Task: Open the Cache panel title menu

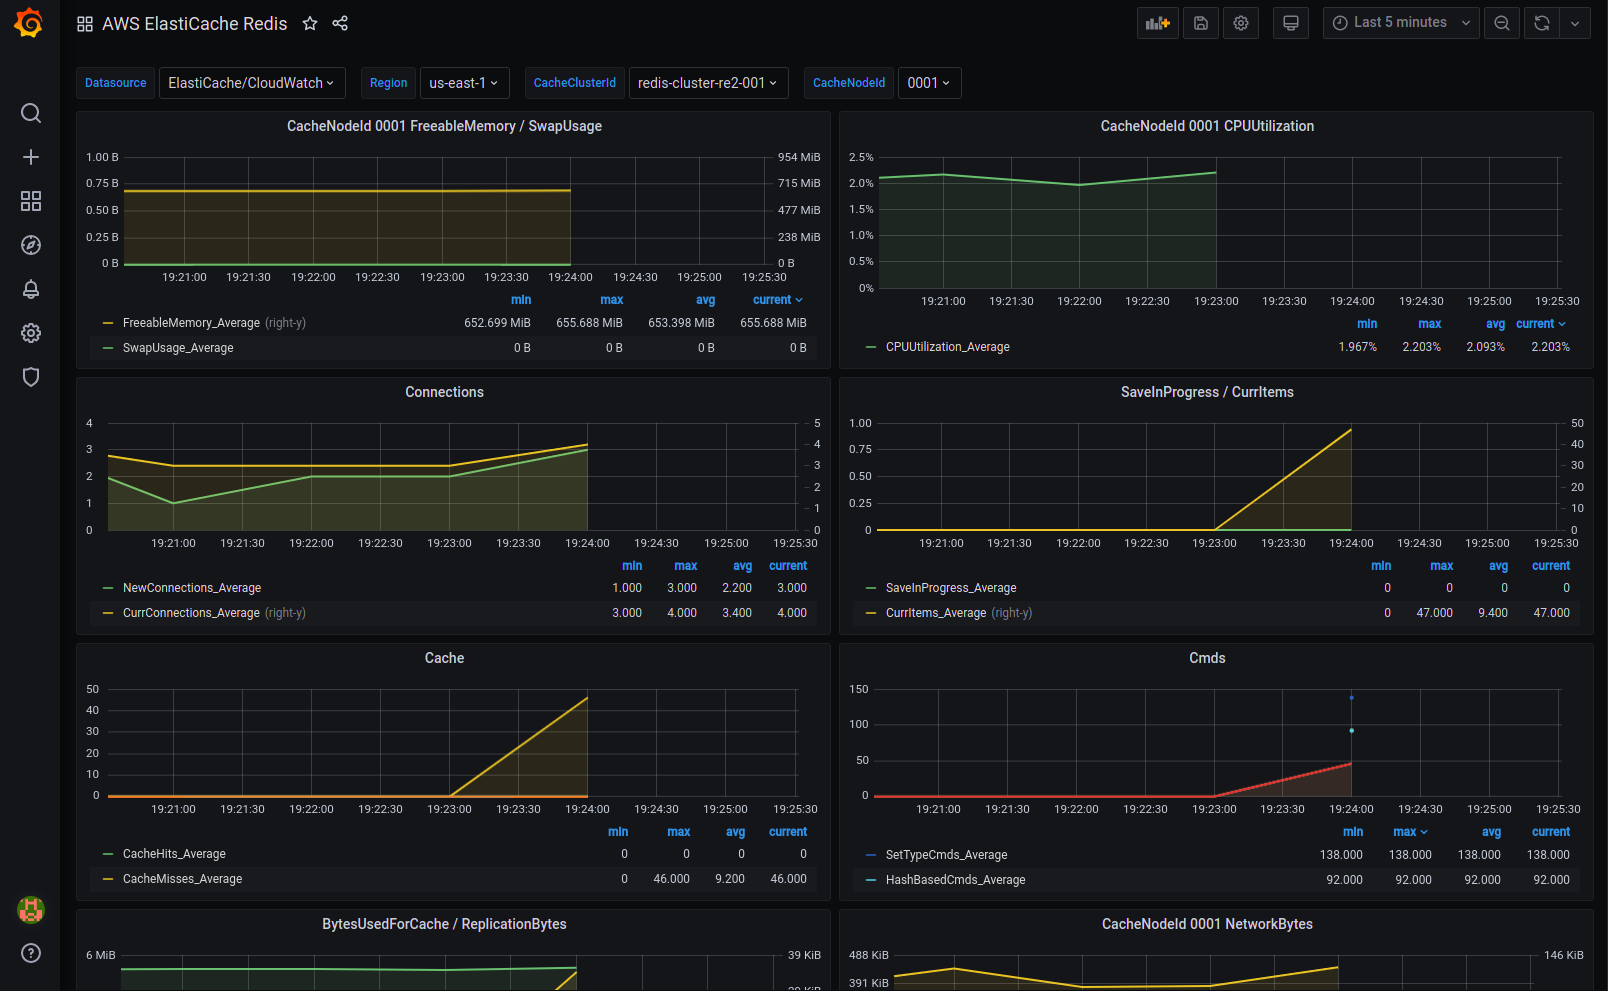Action: 444,658
